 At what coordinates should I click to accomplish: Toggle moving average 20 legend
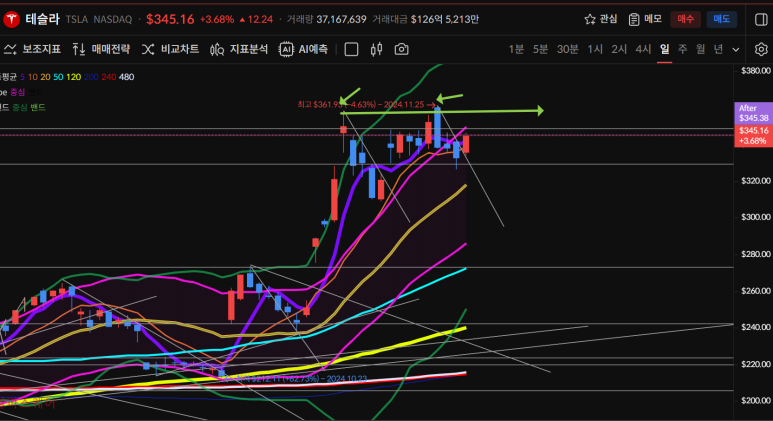[x=45, y=77]
